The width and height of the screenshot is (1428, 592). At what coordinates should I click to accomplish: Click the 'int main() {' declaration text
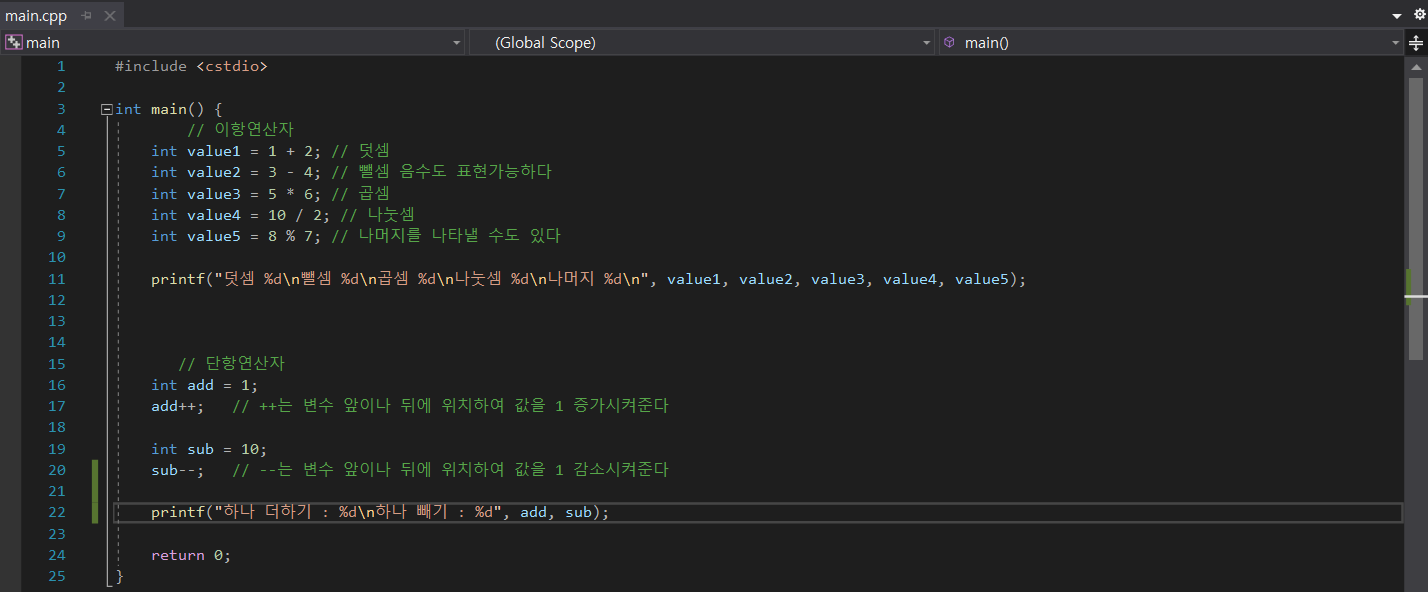point(168,109)
